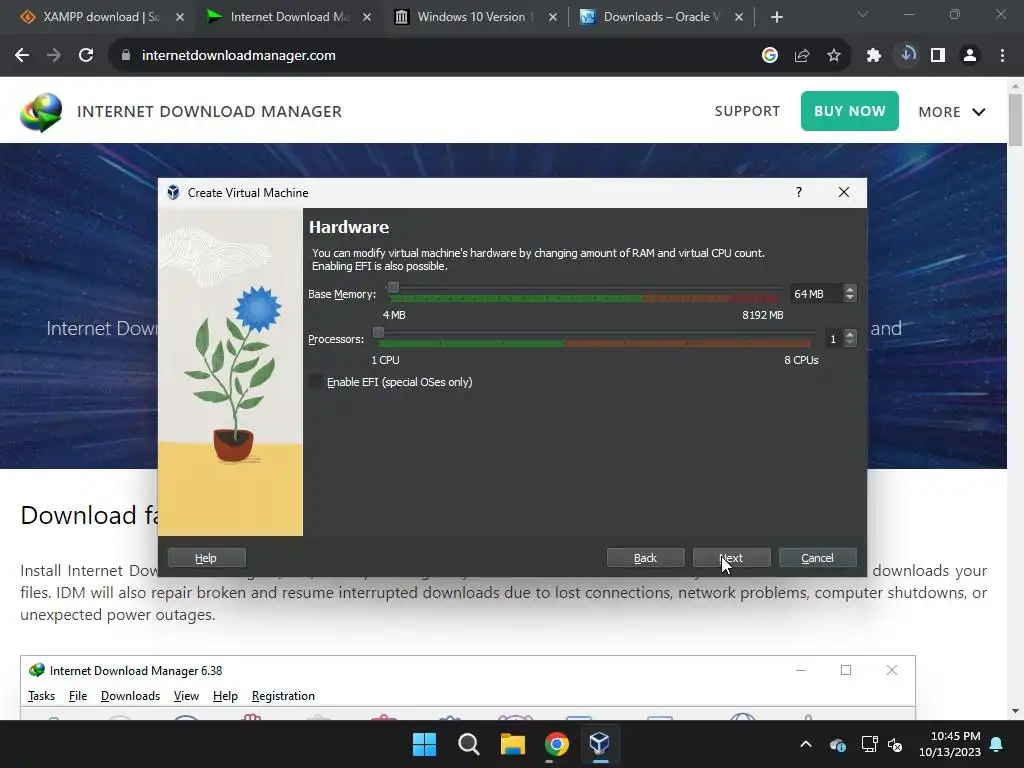Open the clock showing 10:45 PM
Screen dimensions: 1024x768
tap(950, 744)
